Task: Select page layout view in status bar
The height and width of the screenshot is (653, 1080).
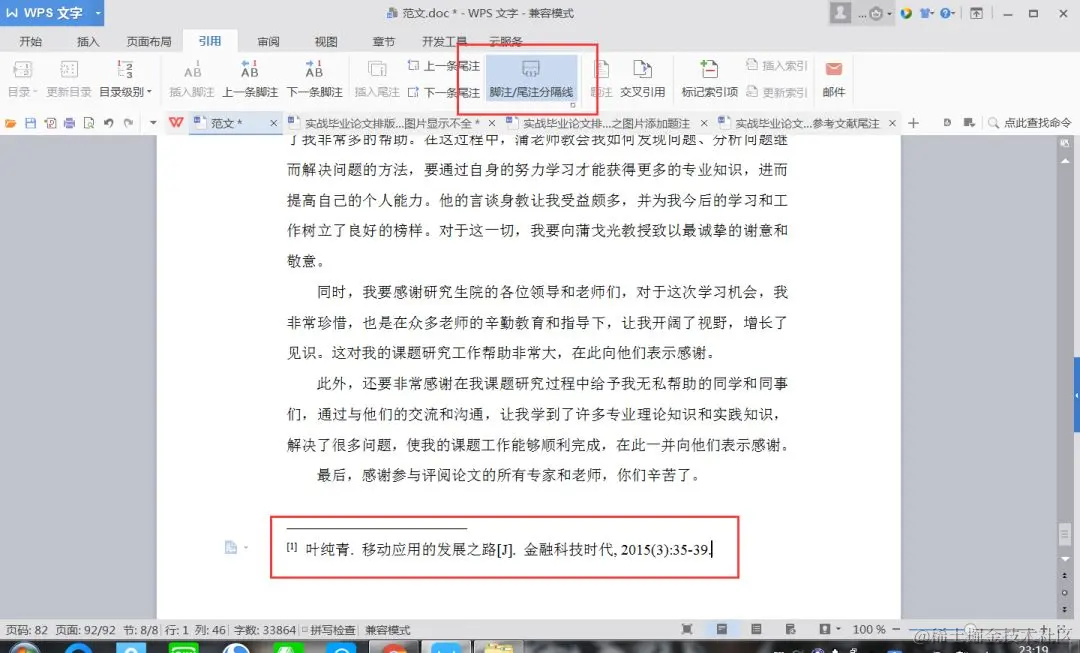Action: click(722, 629)
